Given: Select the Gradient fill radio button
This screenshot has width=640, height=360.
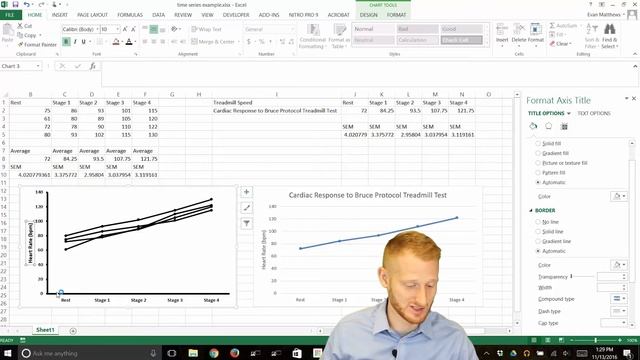Looking at the screenshot, I should [x=538, y=153].
